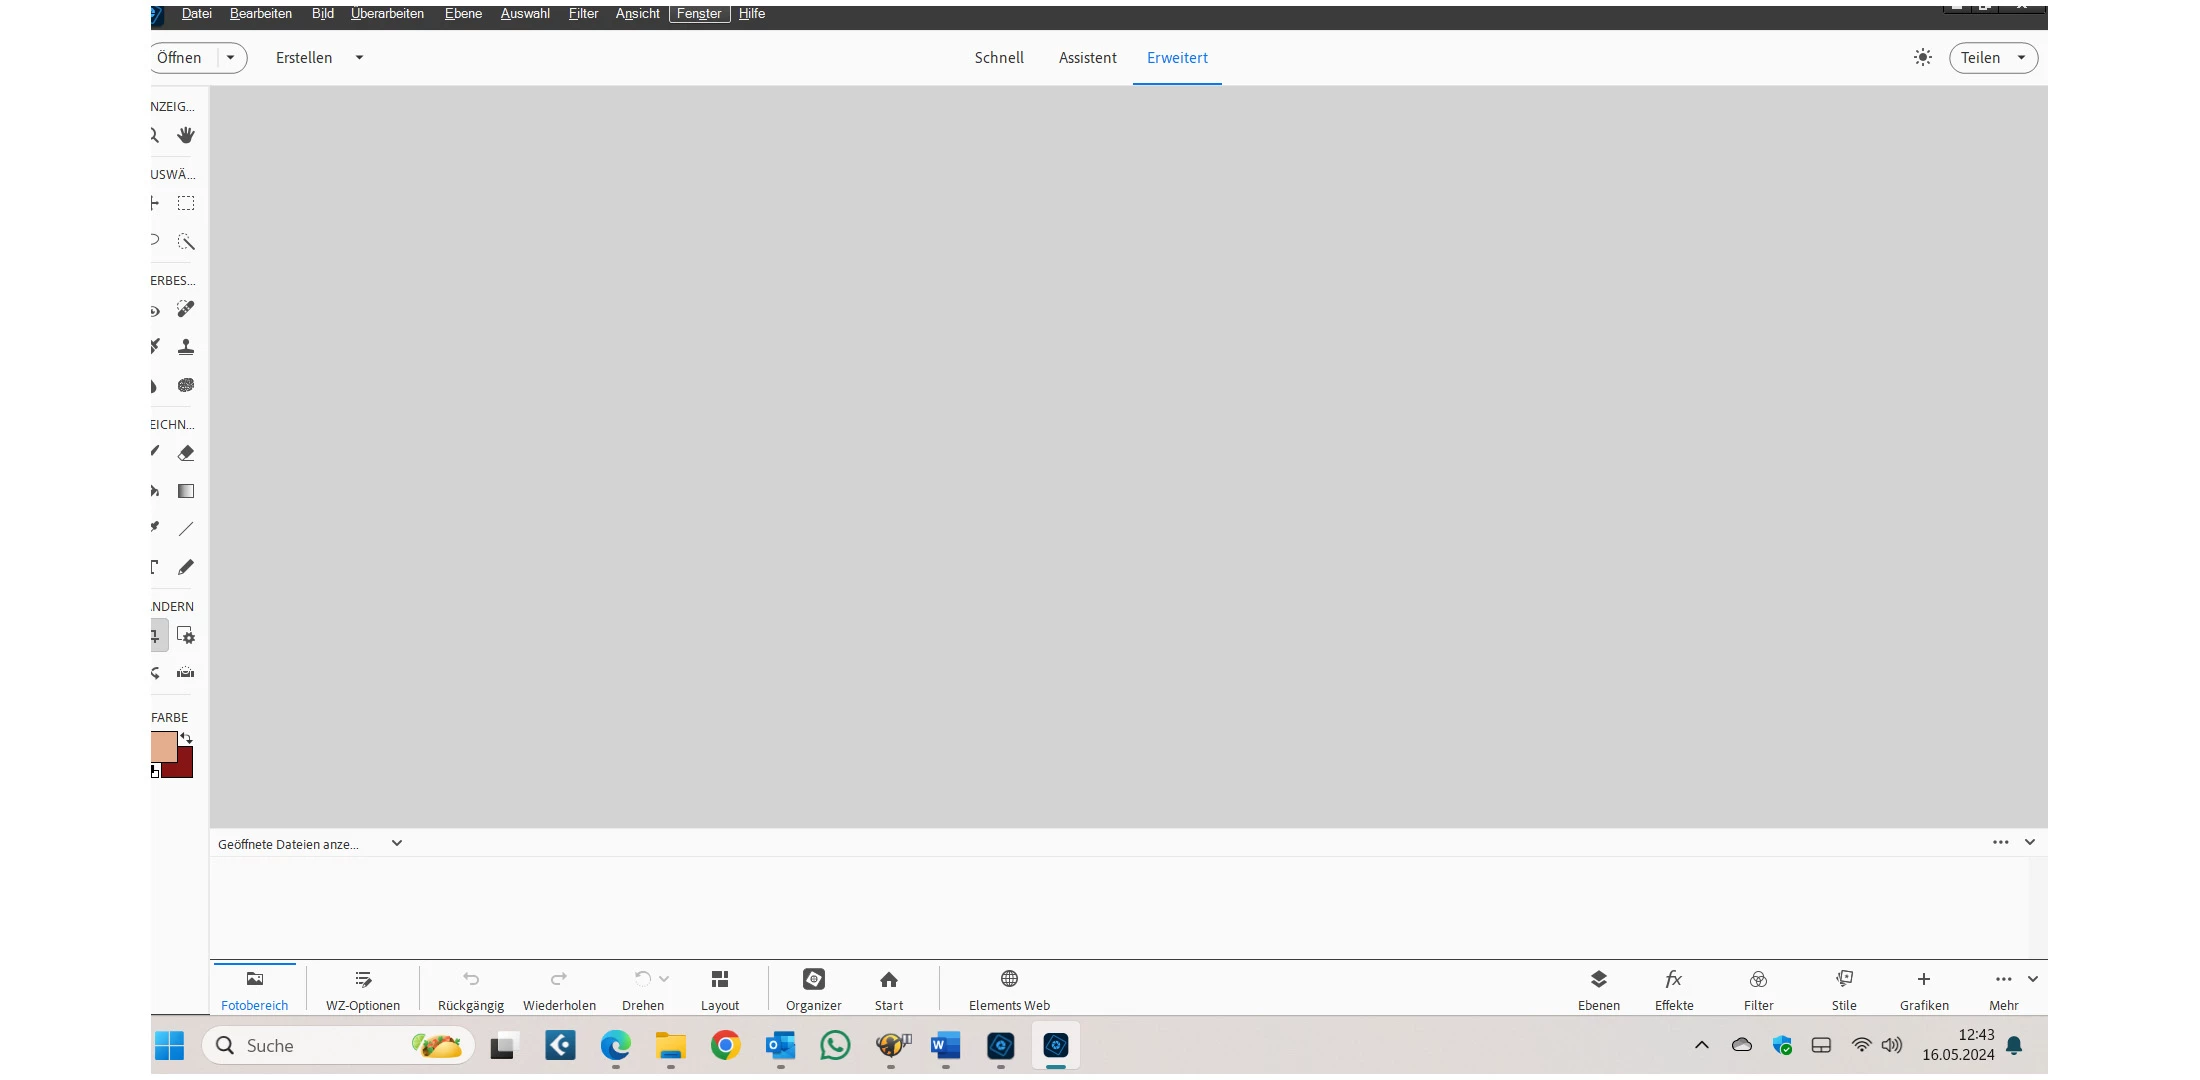Open the Effekte panel

point(1674,988)
